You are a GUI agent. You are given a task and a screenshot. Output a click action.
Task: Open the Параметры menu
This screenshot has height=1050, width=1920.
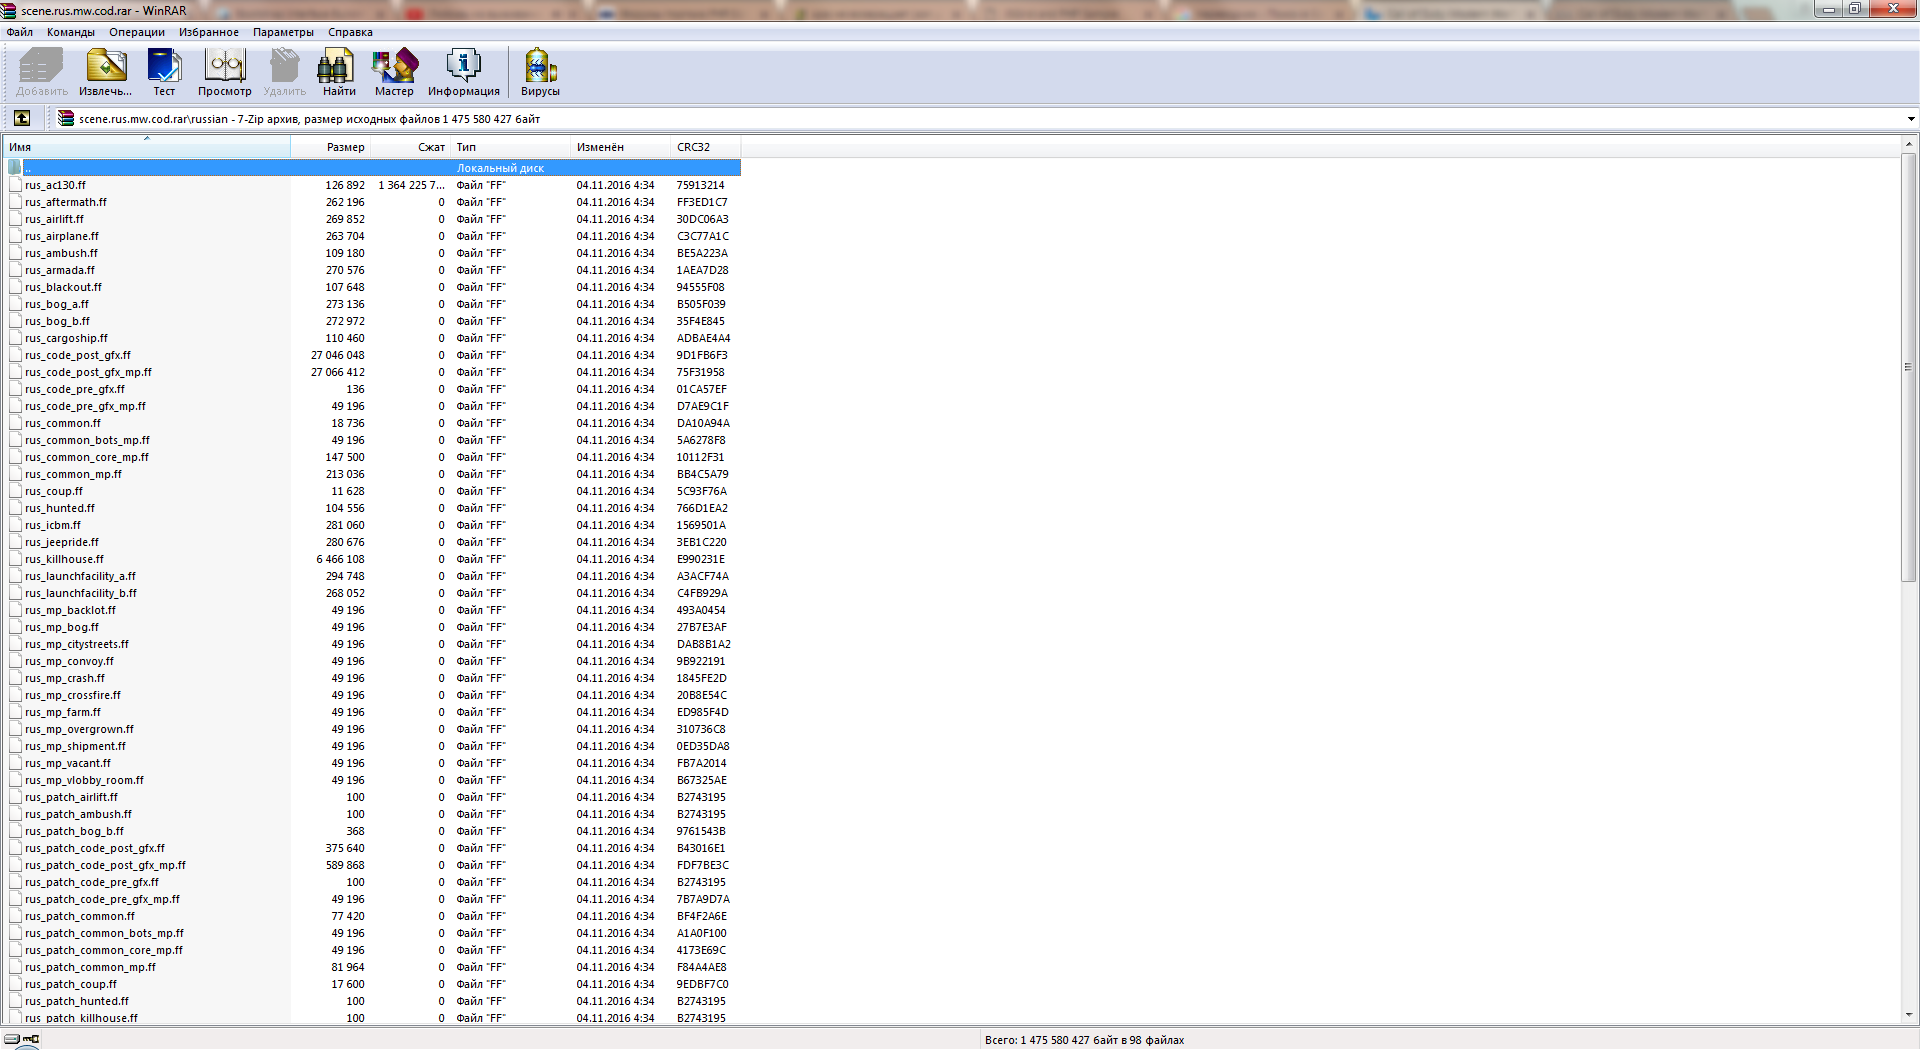pyautogui.click(x=283, y=32)
